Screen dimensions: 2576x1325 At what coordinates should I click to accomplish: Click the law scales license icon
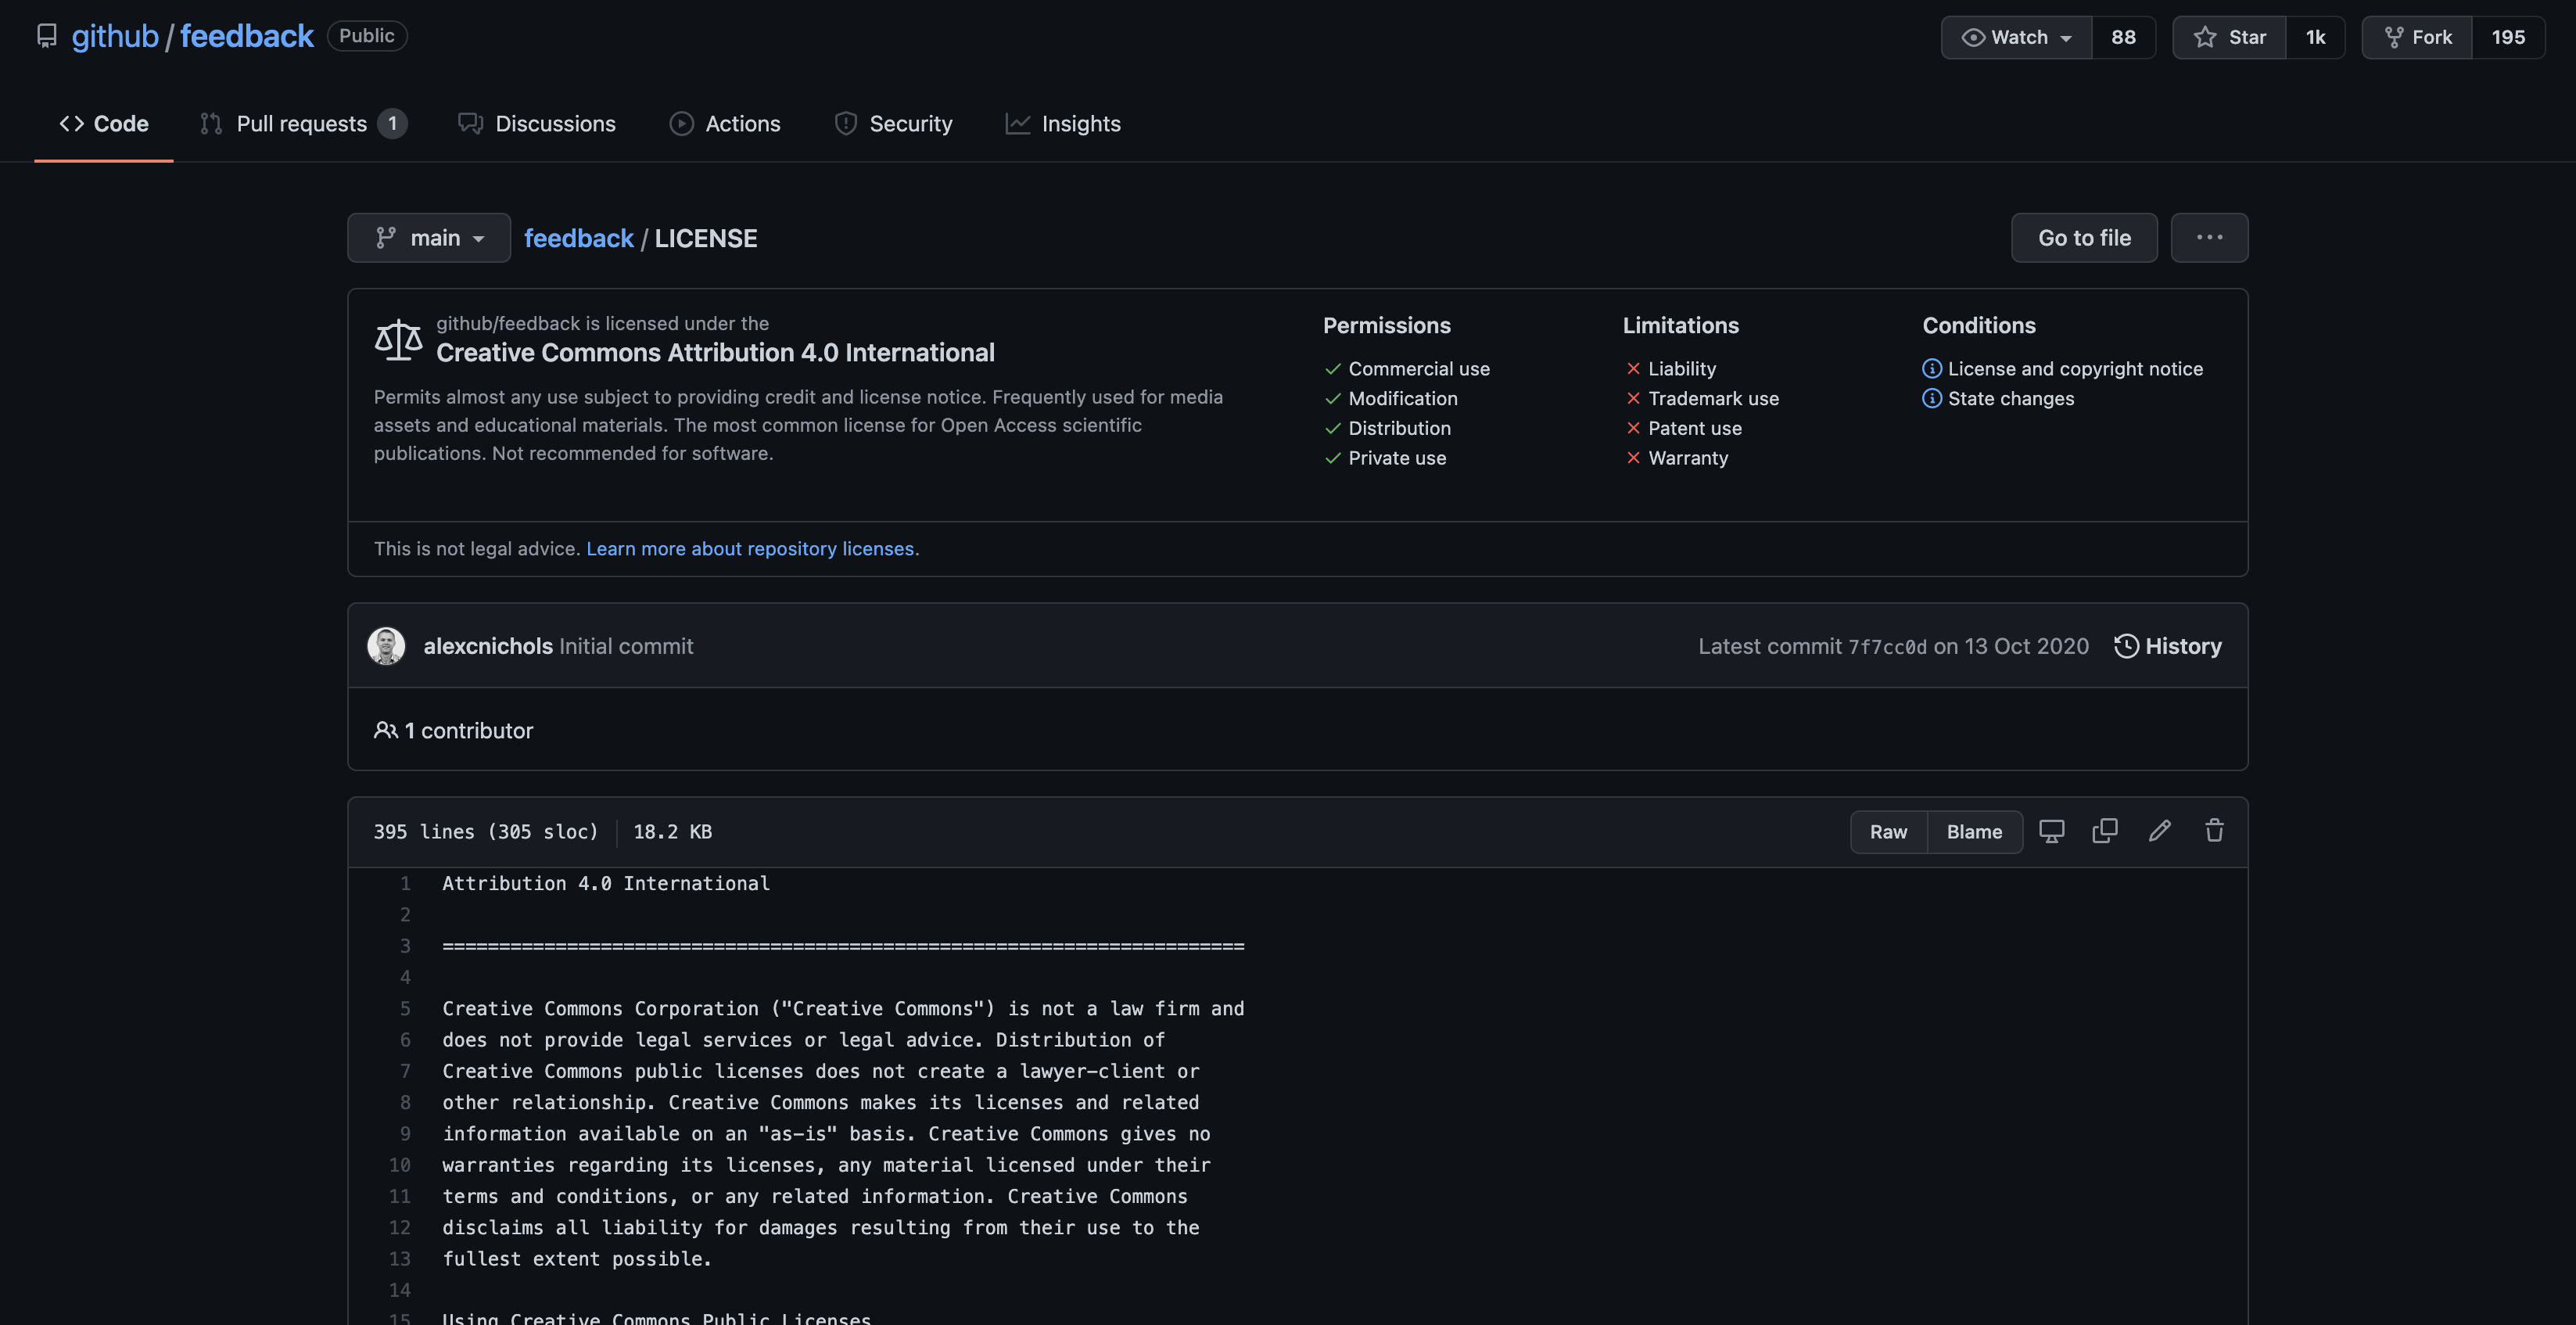[x=397, y=339]
